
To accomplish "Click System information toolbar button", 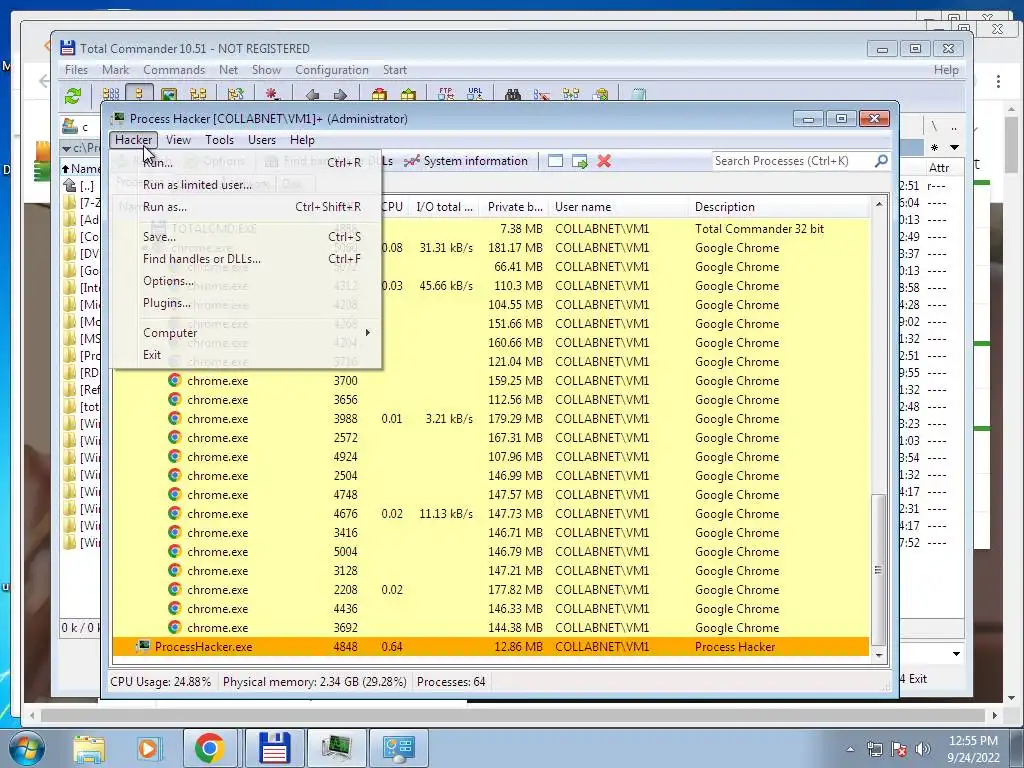I will coord(466,161).
